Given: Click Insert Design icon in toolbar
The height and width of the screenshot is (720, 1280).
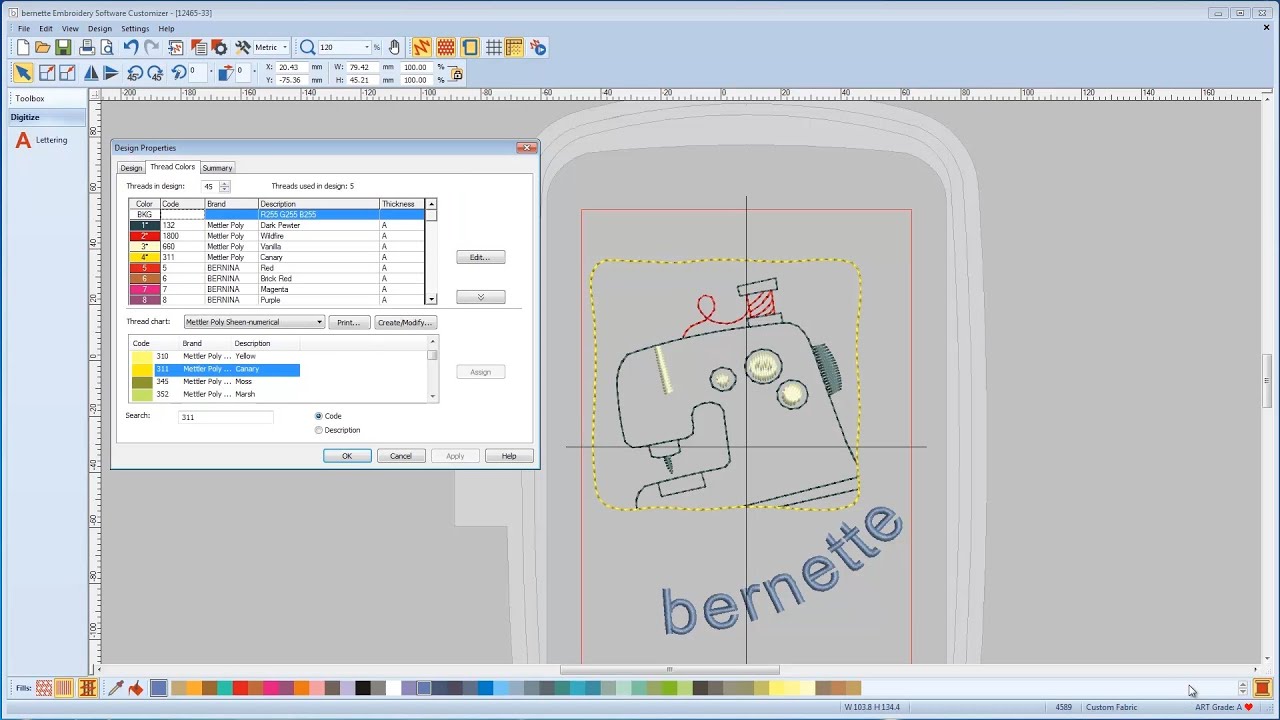Looking at the screenshot, I should [176, 47].
